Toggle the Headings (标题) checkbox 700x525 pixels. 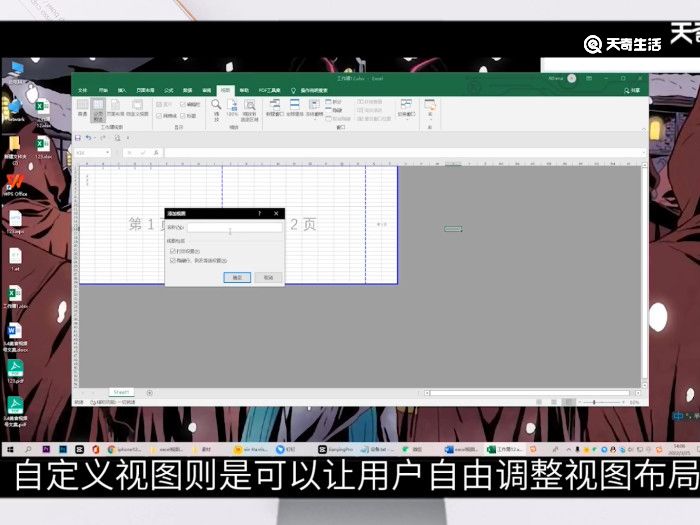pyautogui.click(x=183, y=116)
